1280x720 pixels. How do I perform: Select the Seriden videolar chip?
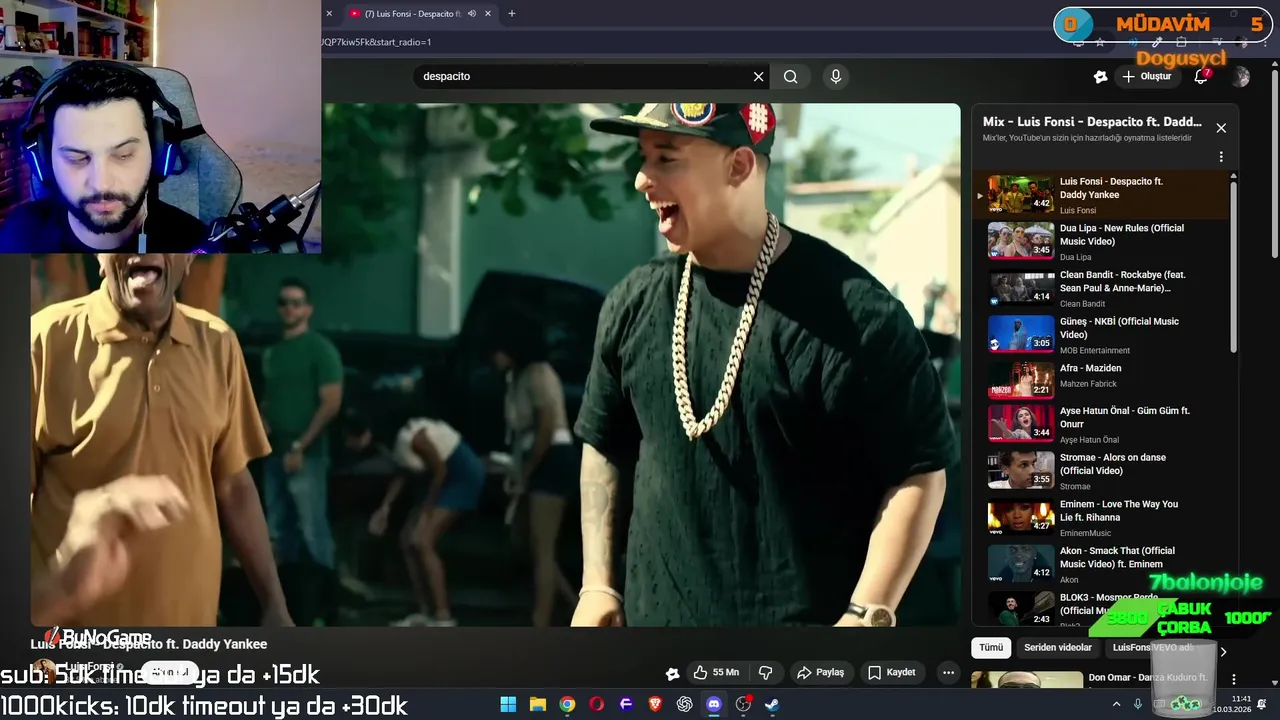pyautogui.click(x=1058, y=647)
